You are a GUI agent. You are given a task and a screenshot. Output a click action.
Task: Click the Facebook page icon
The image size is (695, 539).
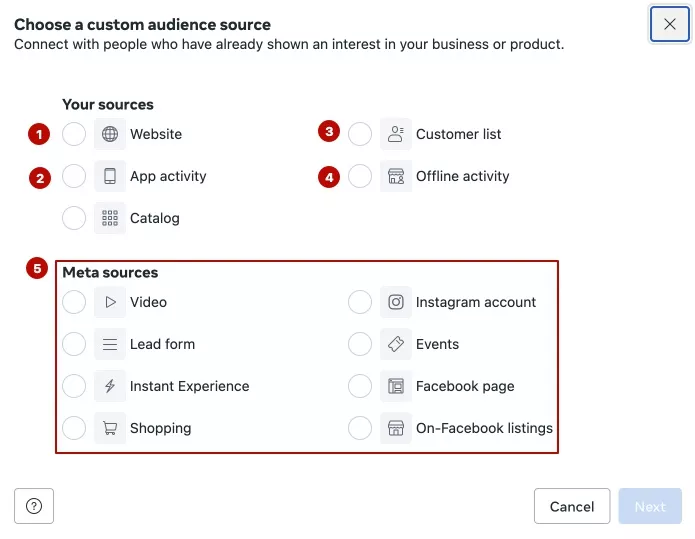click(396, 386)
